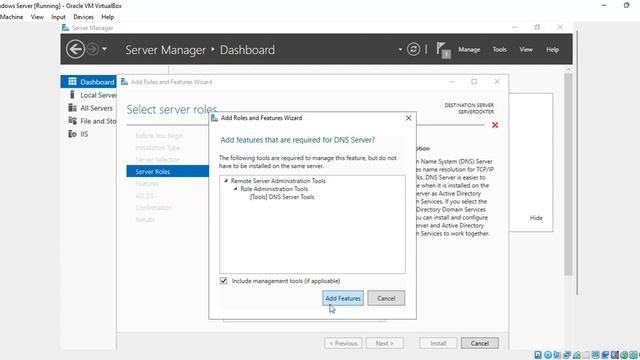Click the wizard's Install button

pos(438,343)
